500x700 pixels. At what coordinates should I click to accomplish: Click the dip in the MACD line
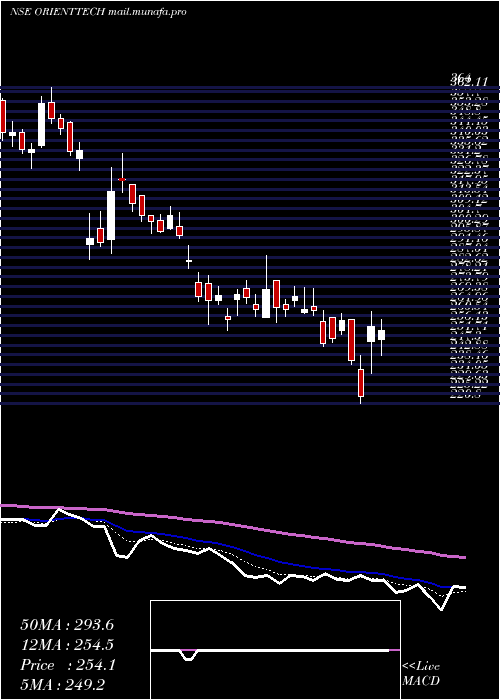pos(189,657)
